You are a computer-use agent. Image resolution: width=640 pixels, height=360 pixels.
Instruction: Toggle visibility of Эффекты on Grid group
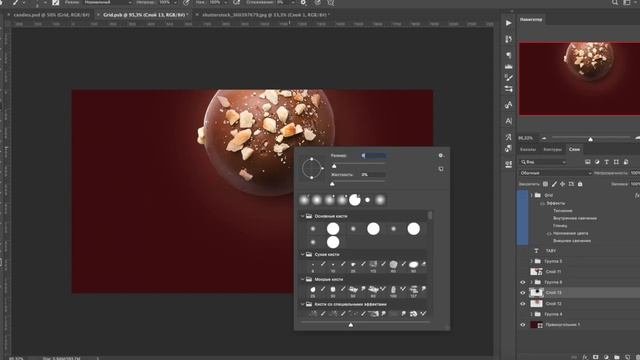[x=542, y=203]
